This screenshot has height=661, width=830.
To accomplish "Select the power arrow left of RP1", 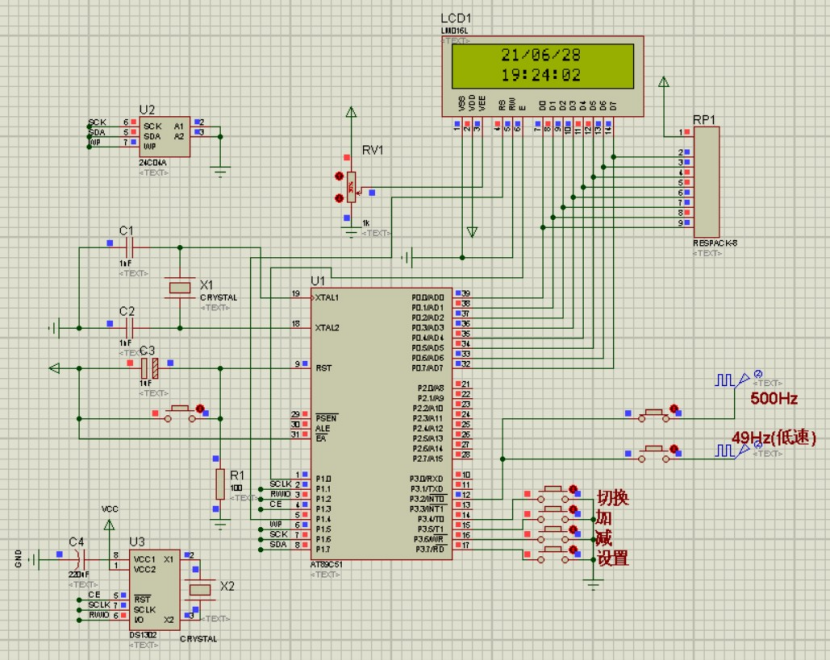I will click(663, 82).
